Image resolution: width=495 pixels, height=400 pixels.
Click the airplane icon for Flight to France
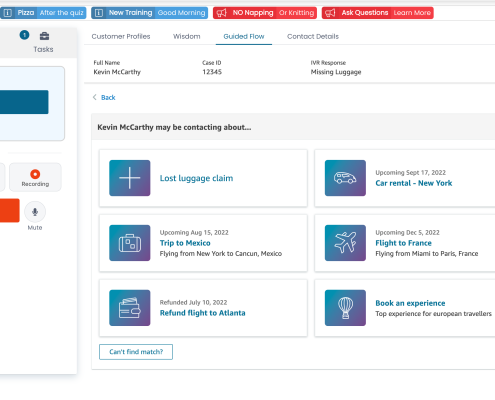tap(345, 243)
